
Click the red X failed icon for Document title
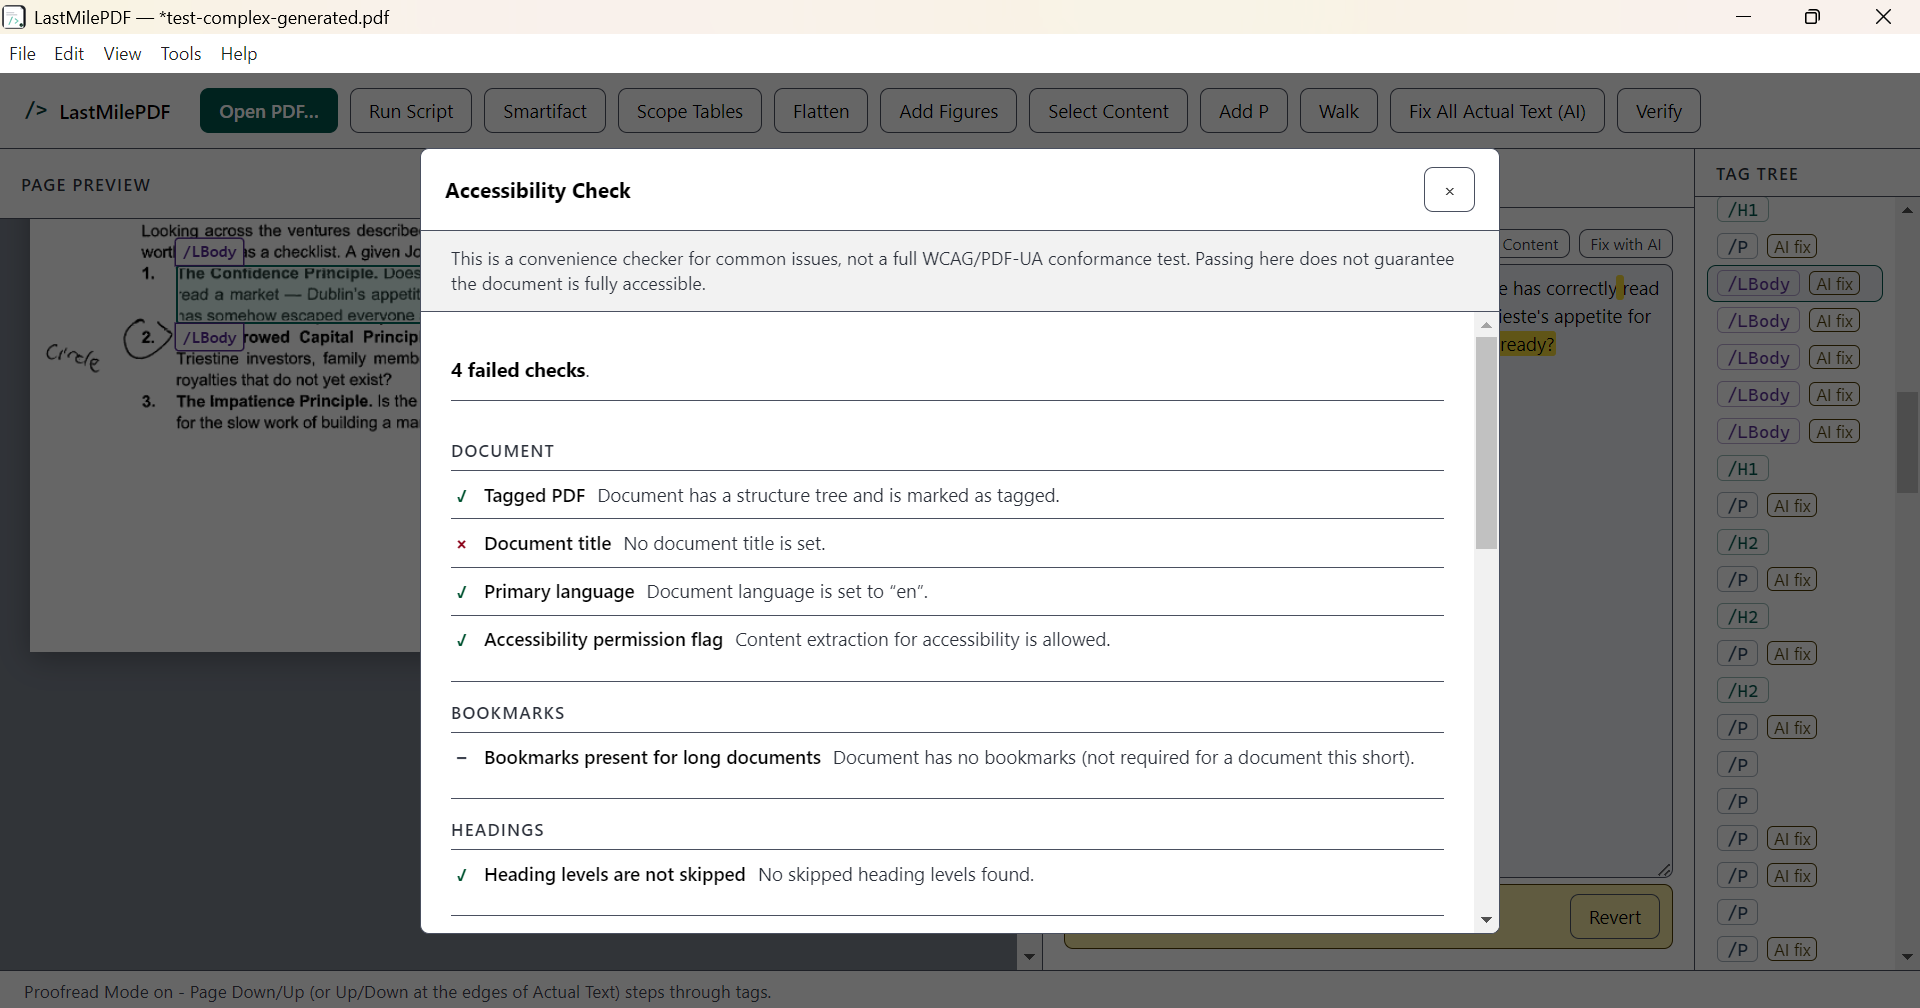point(462,545)
